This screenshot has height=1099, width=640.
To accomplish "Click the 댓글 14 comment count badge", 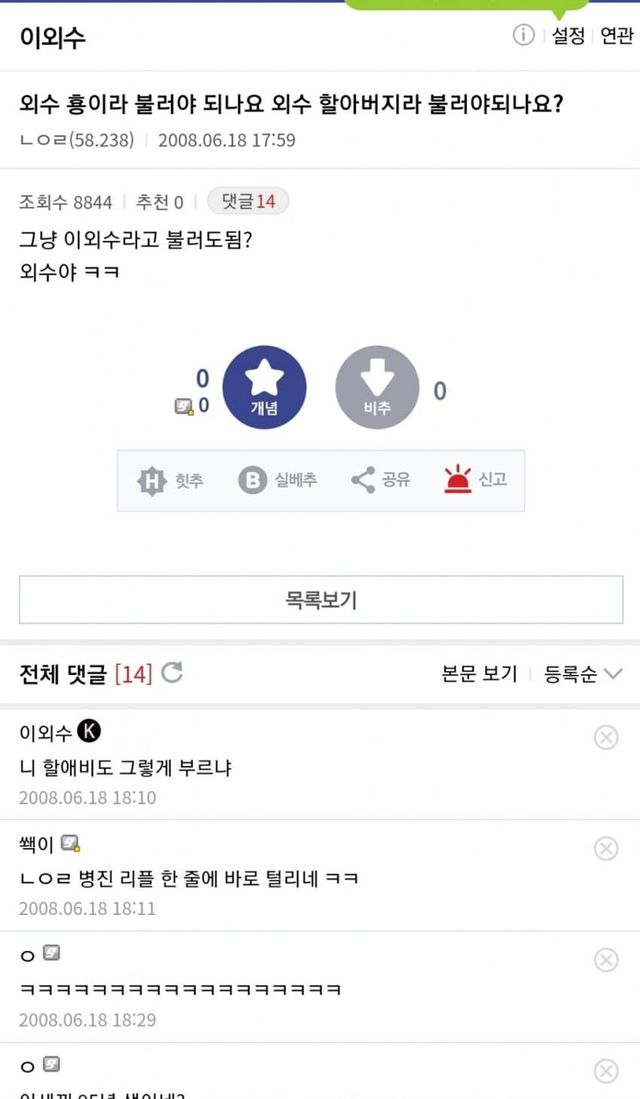I will pos(248,202).
